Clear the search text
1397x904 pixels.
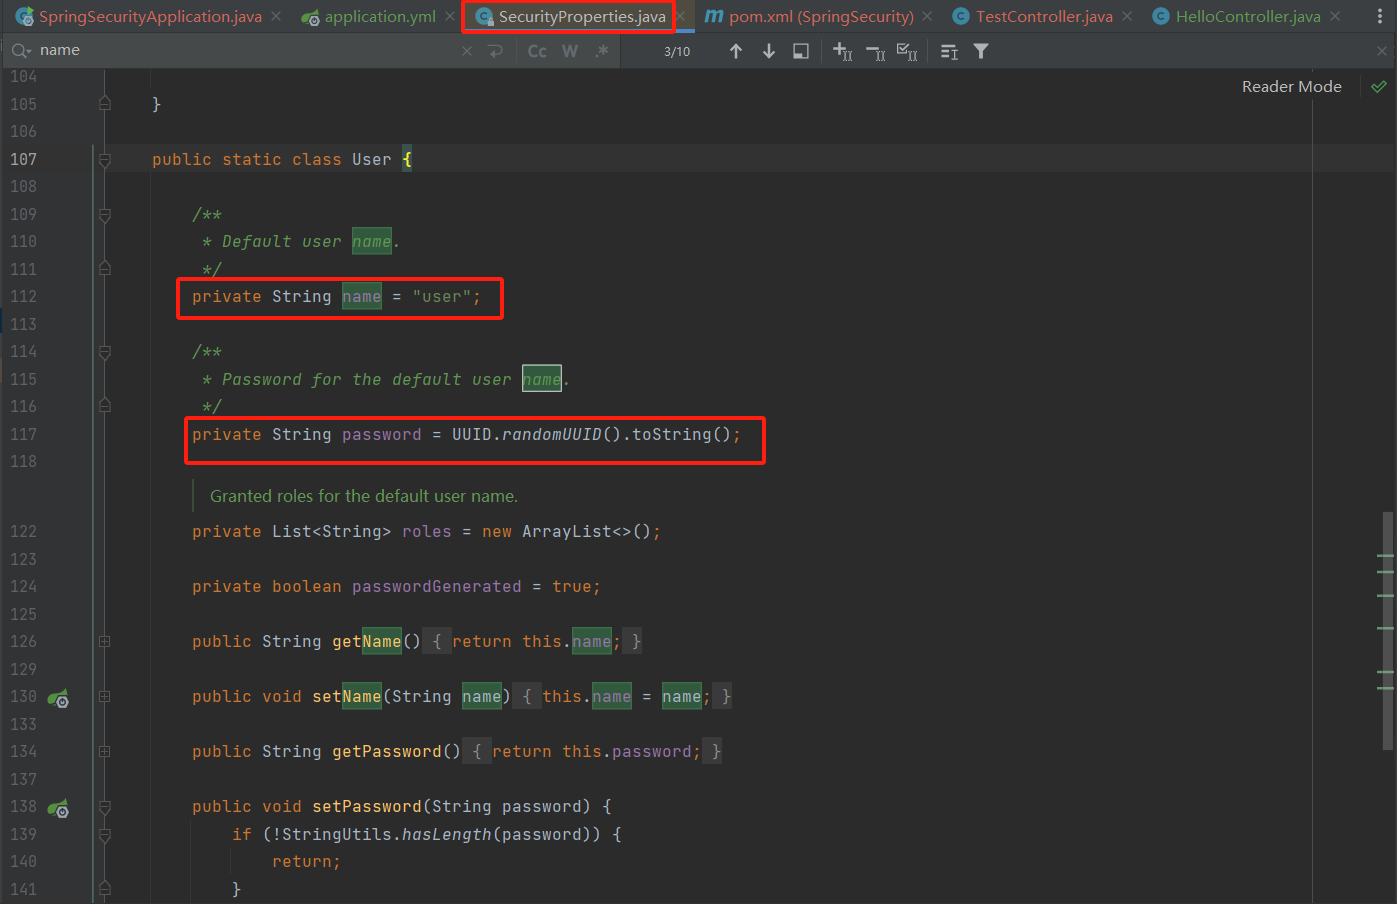coord(467,51)
